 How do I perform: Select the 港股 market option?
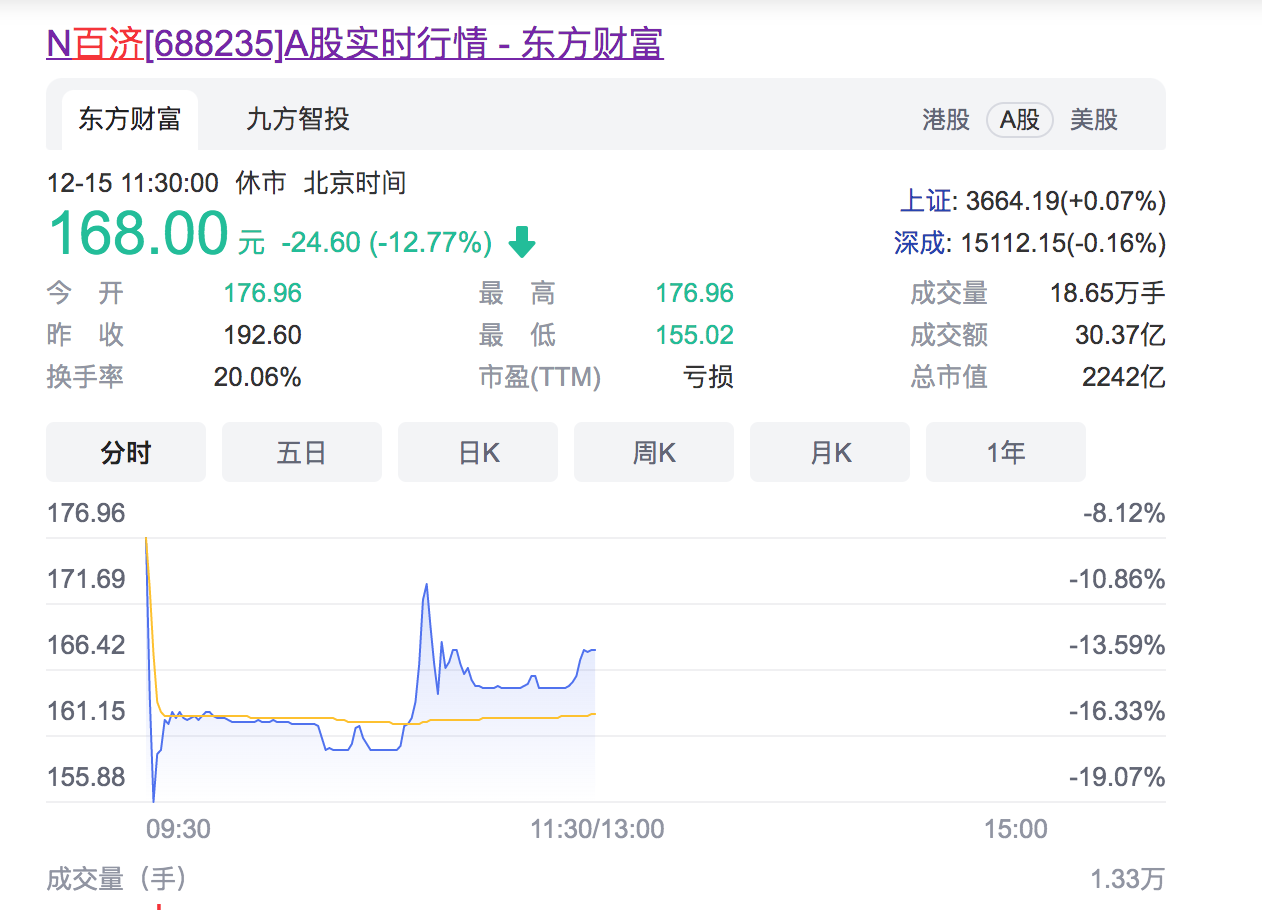(946, 120)
